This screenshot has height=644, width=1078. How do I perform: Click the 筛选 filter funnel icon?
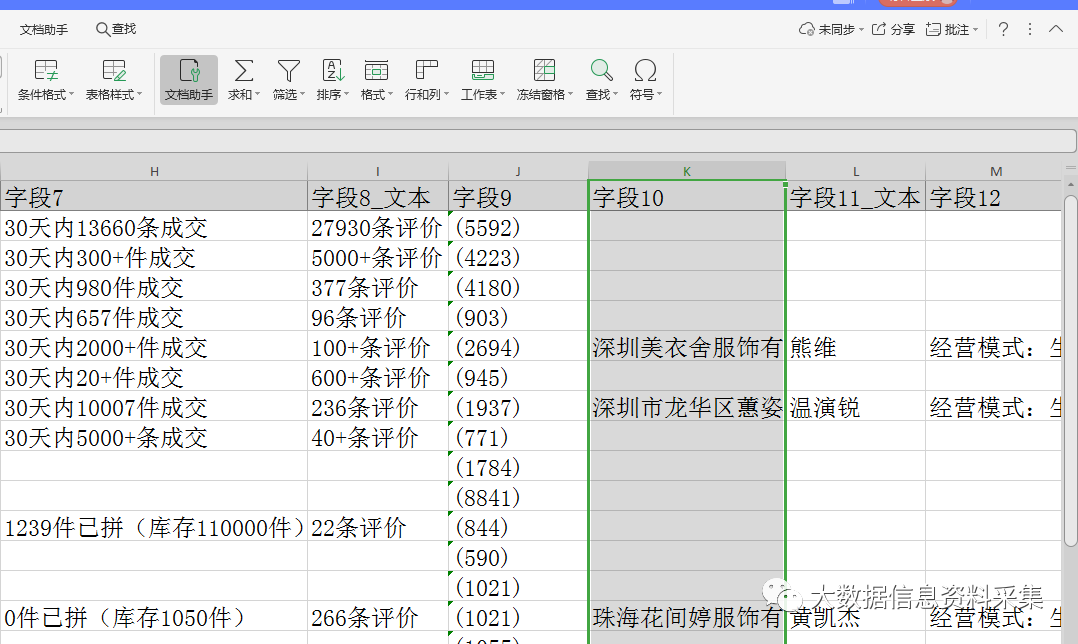click(288, 70)
